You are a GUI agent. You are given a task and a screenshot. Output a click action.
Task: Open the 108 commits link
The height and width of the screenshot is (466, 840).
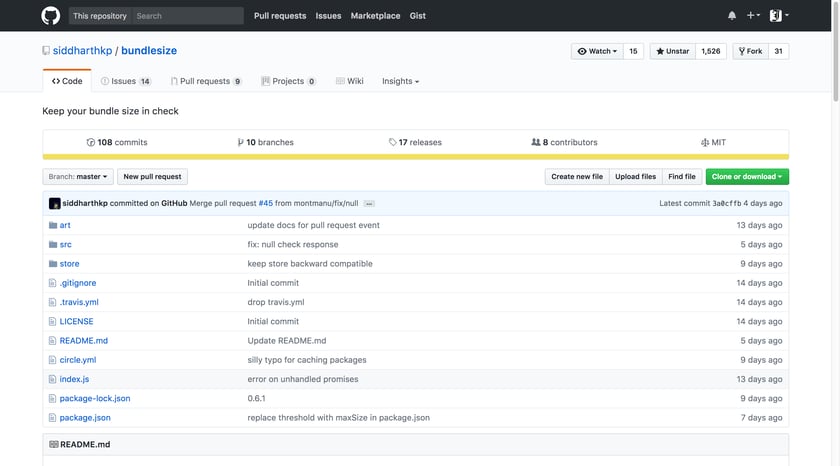pyautogui.click(x=117, y=142)
